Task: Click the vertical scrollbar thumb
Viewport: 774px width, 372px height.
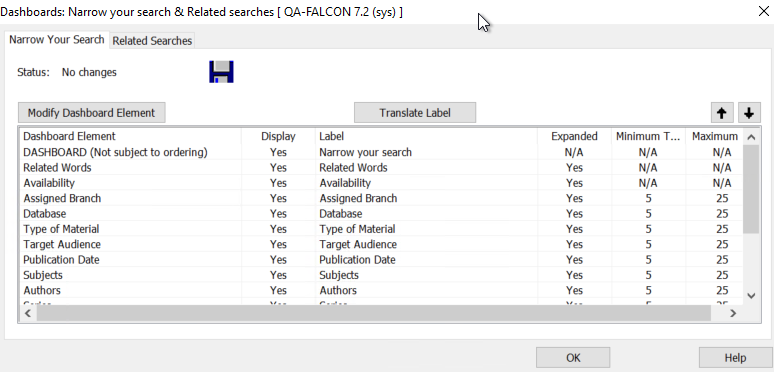Action: (751, 189)
